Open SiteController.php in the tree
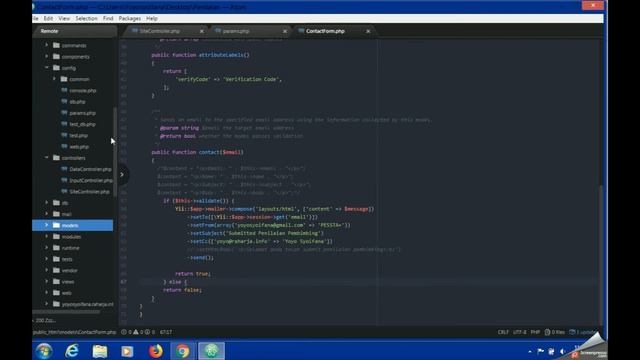 pos(89,191)
